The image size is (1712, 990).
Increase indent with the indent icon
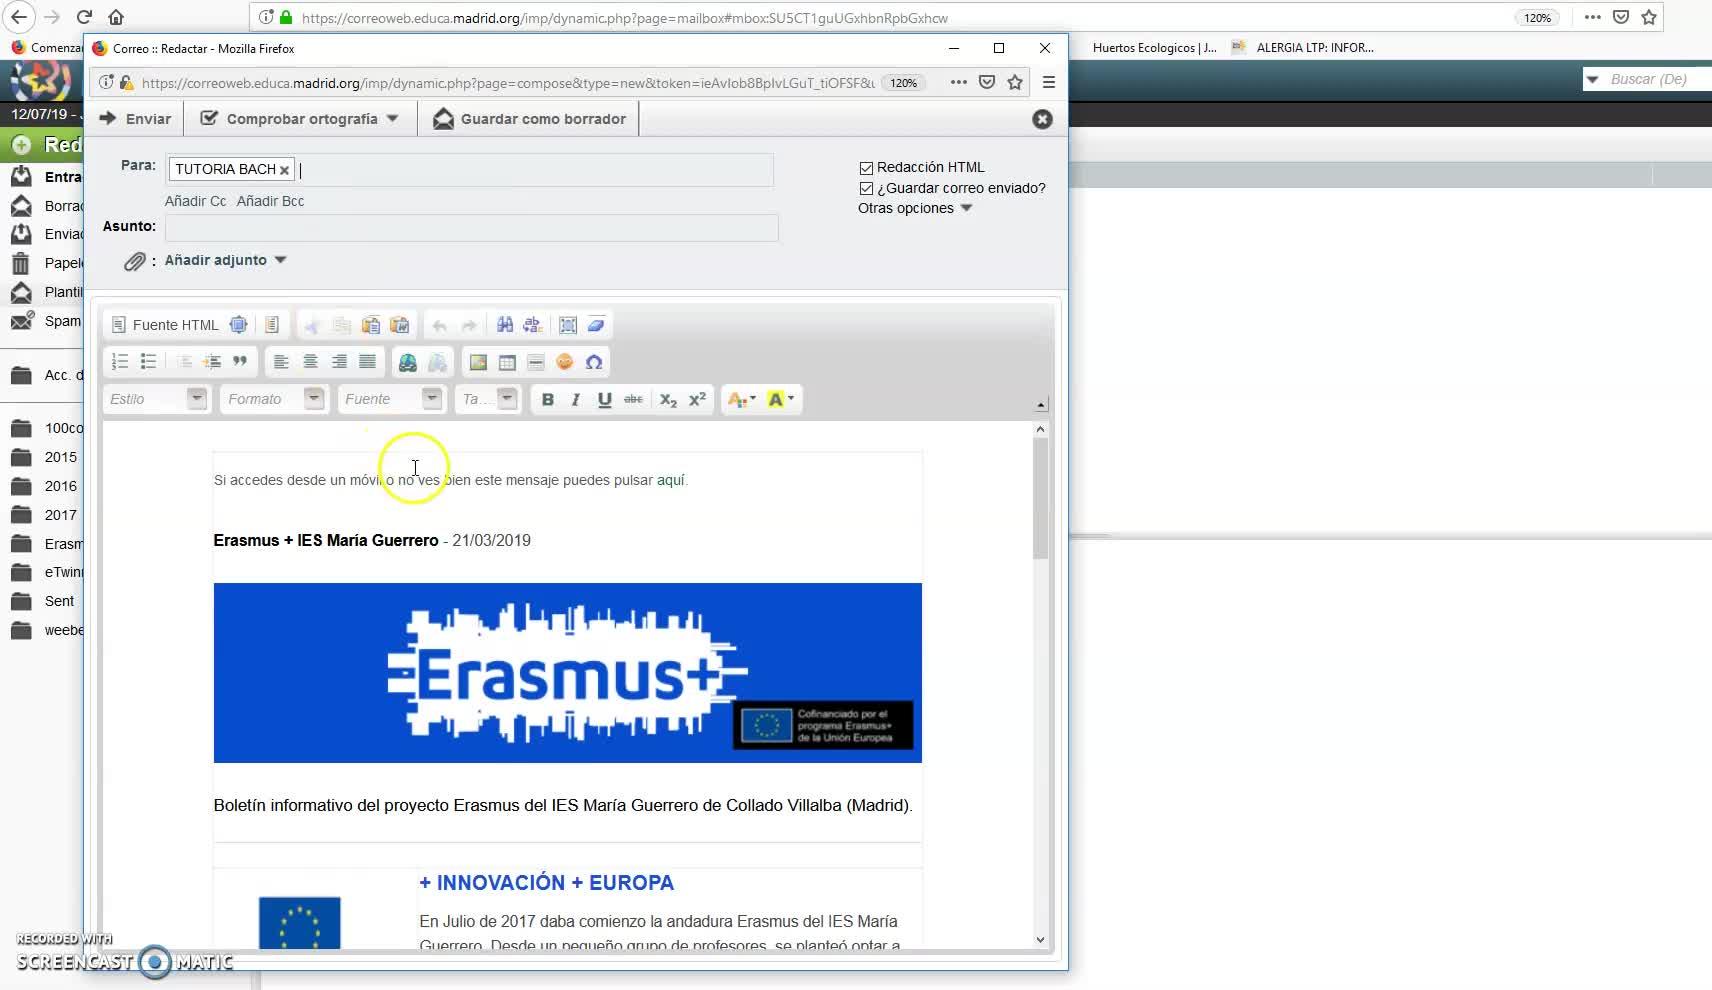[x=212, y=362]
